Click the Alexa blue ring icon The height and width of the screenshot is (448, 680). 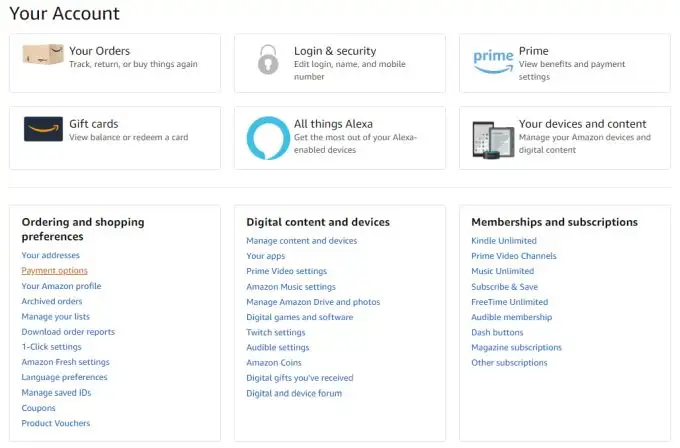click(267, 137)
